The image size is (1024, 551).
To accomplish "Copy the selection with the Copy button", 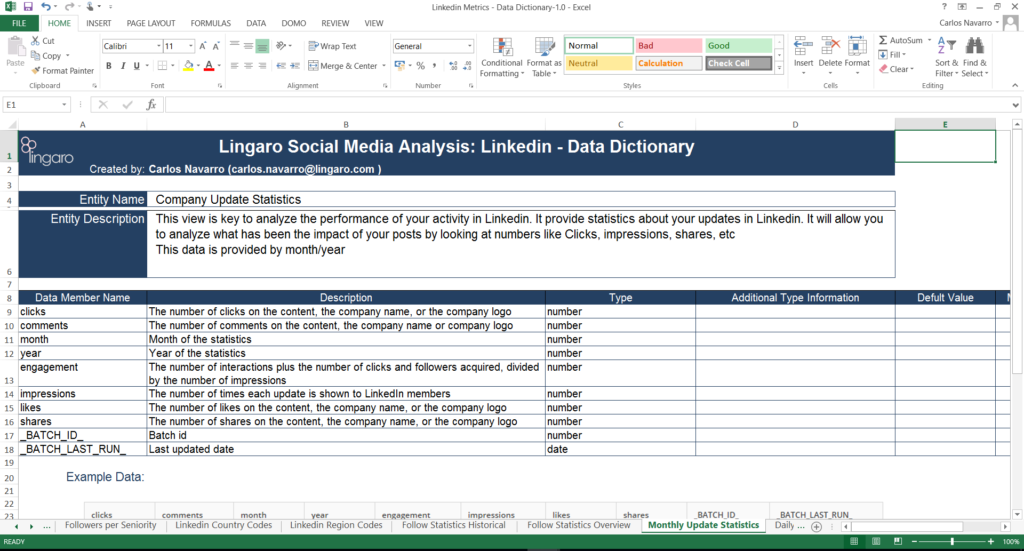I will pyautogui.click(x=46, y=55).
